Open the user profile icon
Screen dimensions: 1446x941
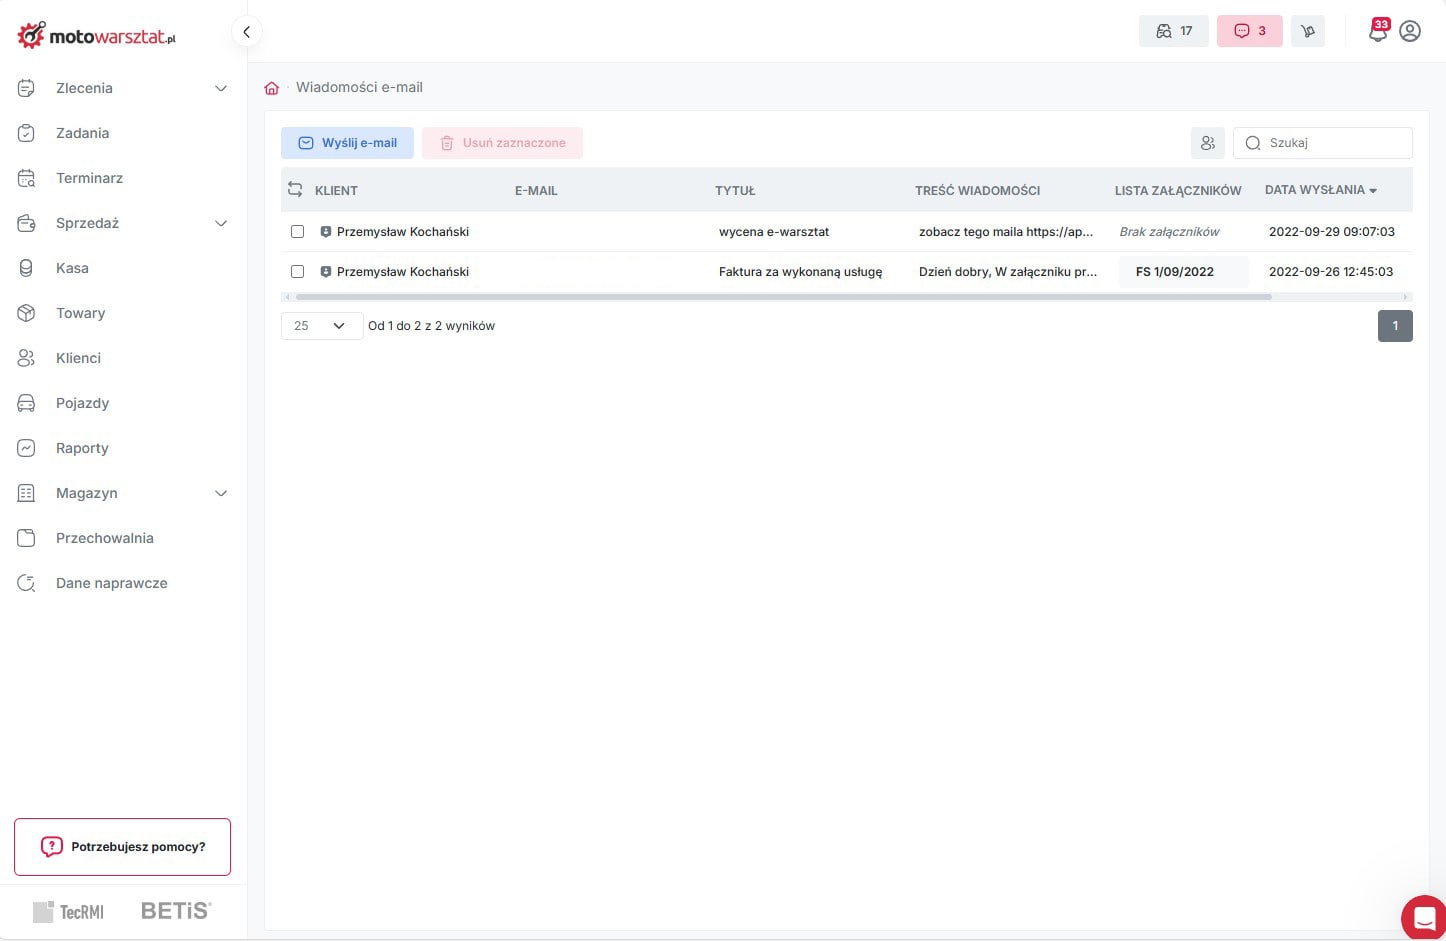(x=1410, y=31)
